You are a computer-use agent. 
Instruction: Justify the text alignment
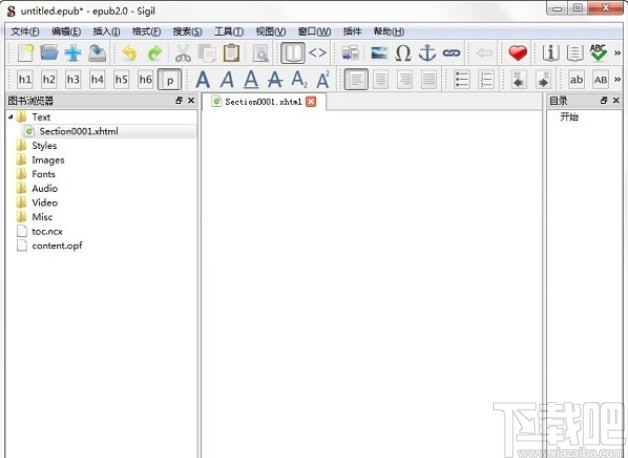pos(429,79)
